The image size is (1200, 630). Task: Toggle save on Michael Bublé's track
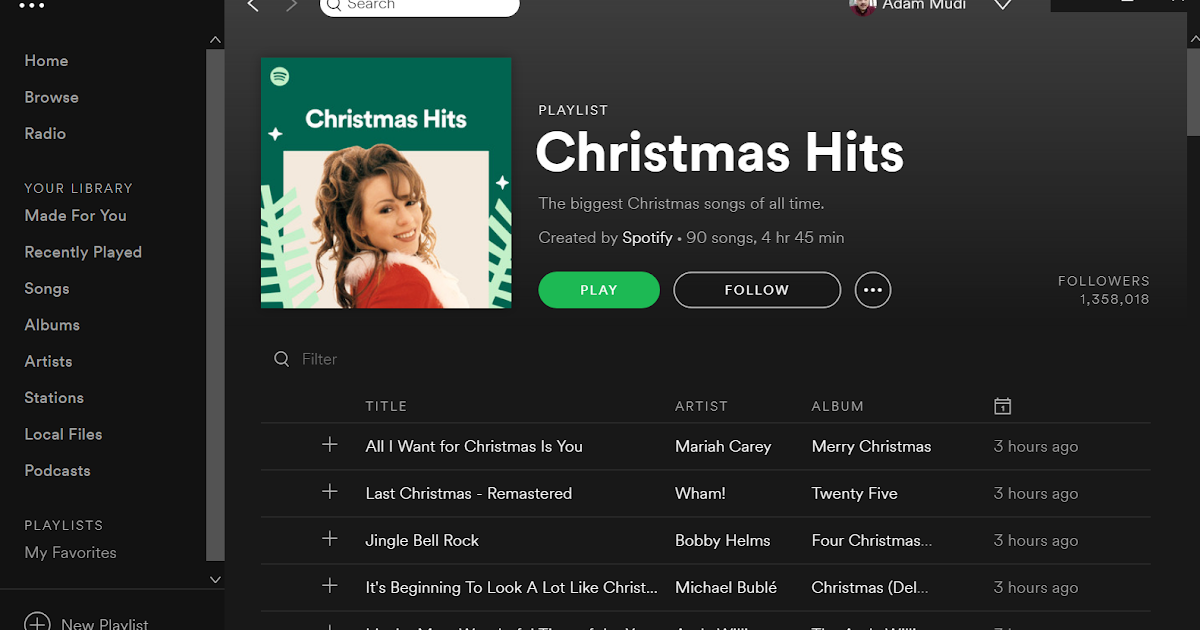pyautogui.click(x=330, y=587)
